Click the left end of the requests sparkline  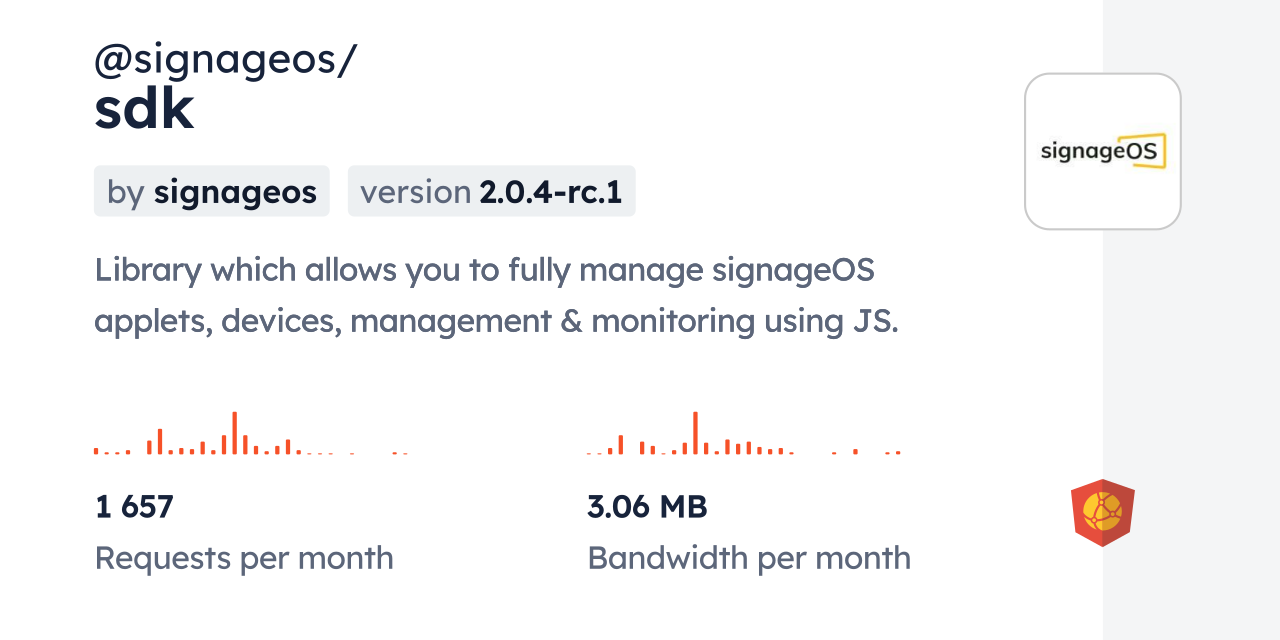pyautogui.click(x=96, y=451)
